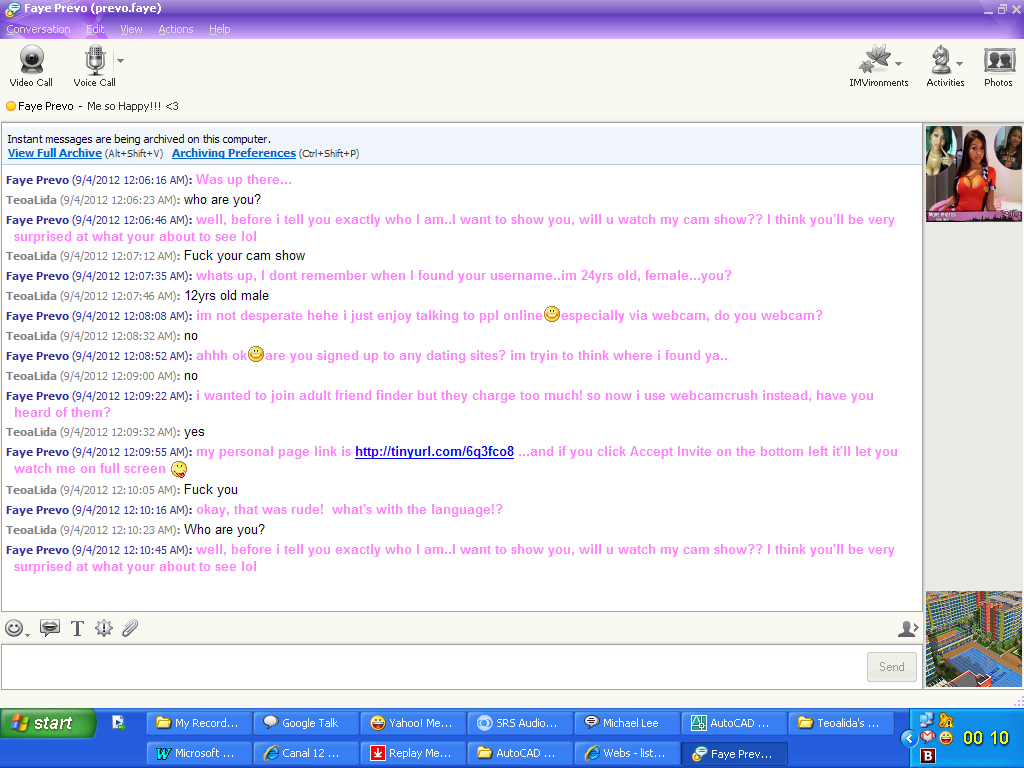Switch to SRS Audio taskbar window
Screen dimensions: 1024x768
tap(520, 723)
